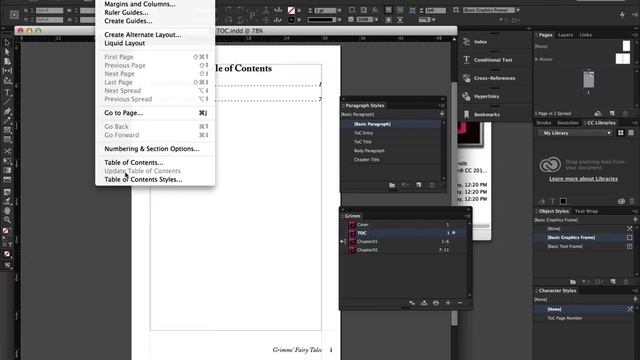Choose Create Guides menu item
This screenshot has height=360, width=640.
128,21
